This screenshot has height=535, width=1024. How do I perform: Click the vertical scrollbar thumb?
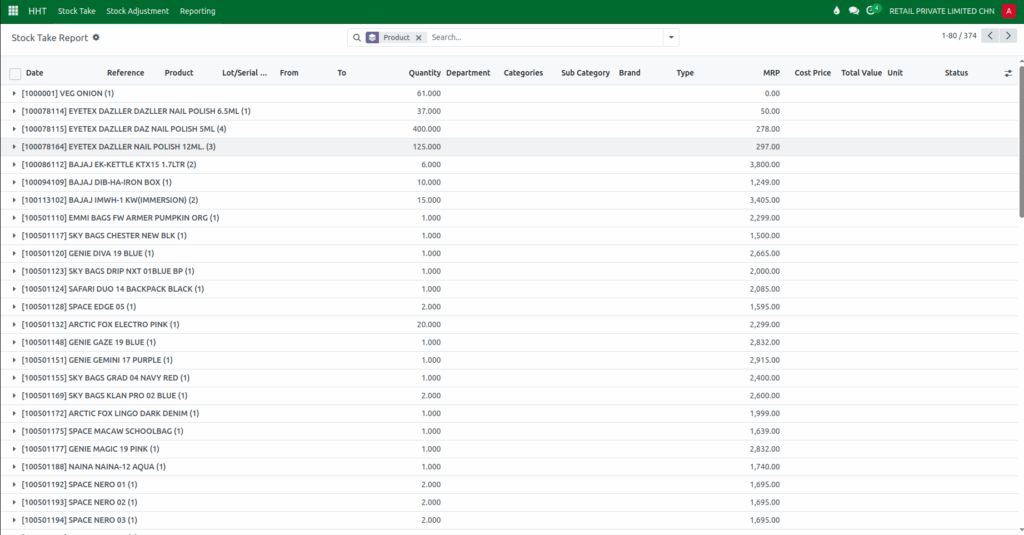1021,140
